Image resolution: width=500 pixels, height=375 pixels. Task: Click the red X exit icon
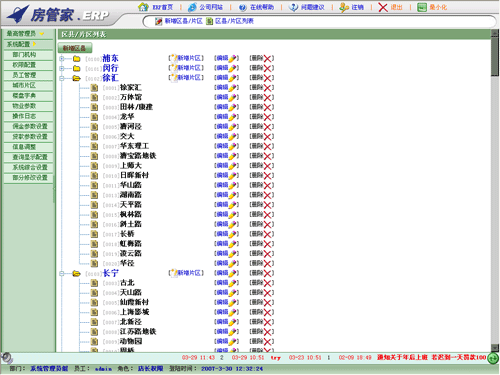[x=383, y=7]
